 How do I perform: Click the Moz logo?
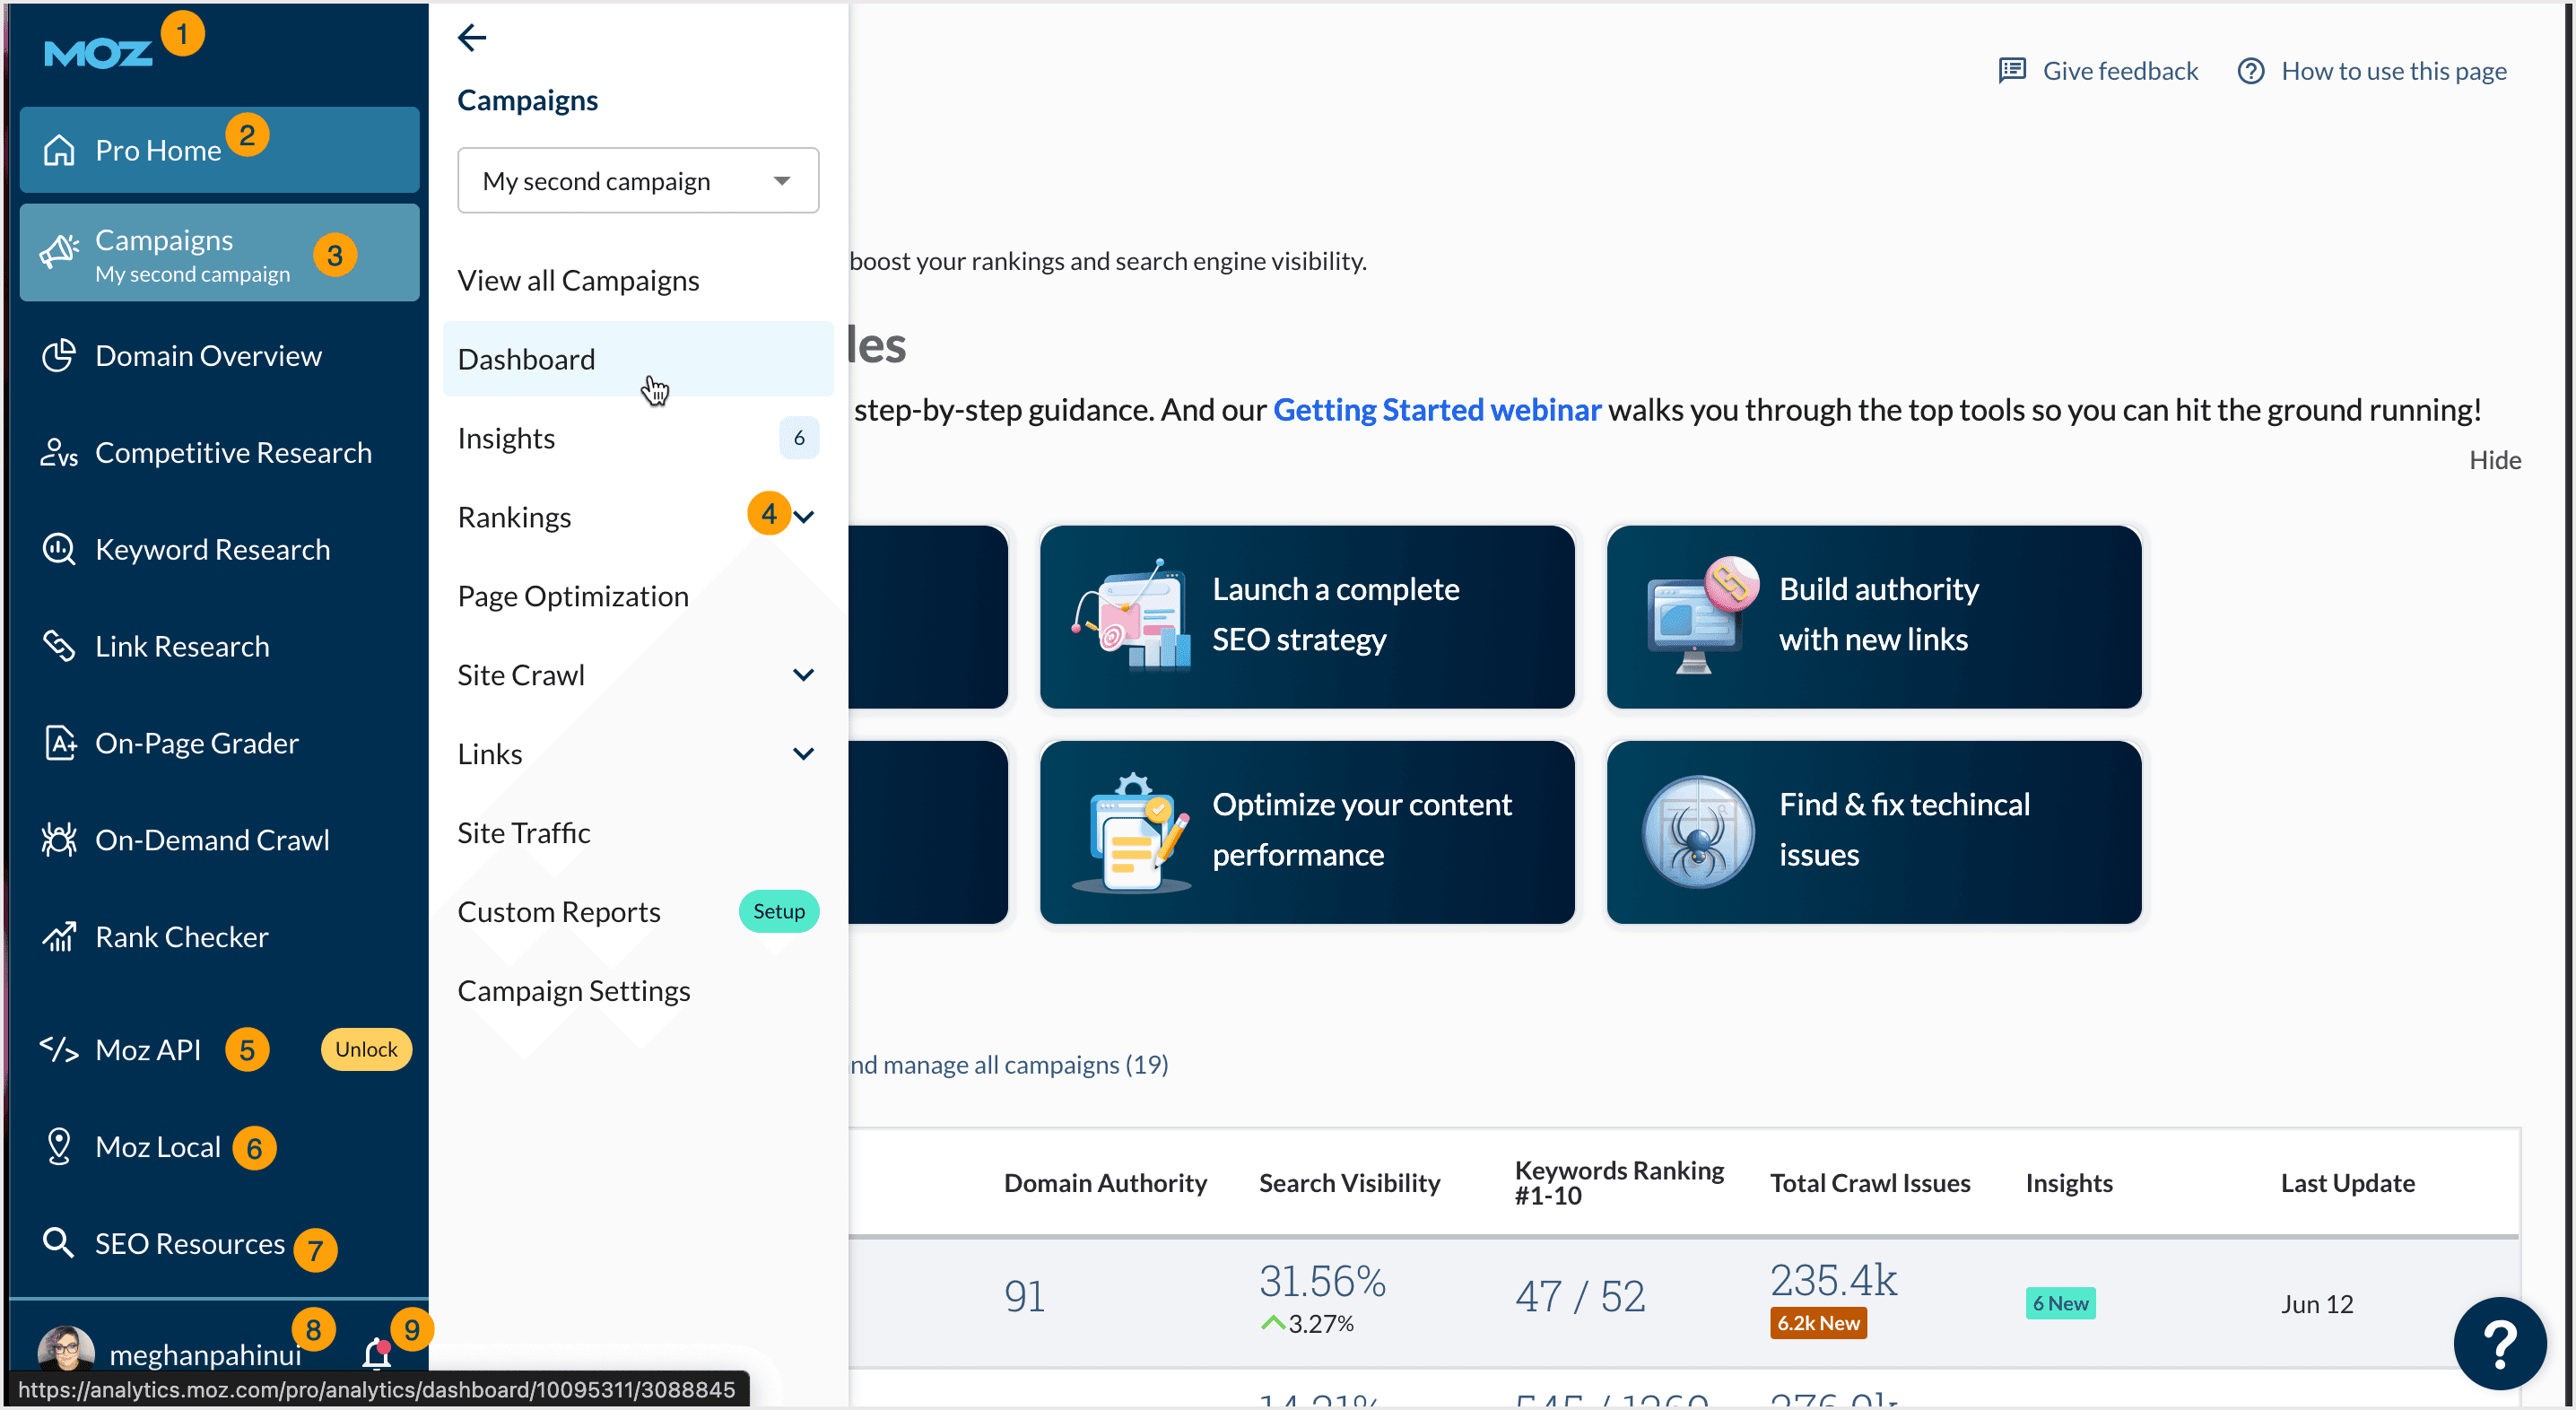point(98,52)
